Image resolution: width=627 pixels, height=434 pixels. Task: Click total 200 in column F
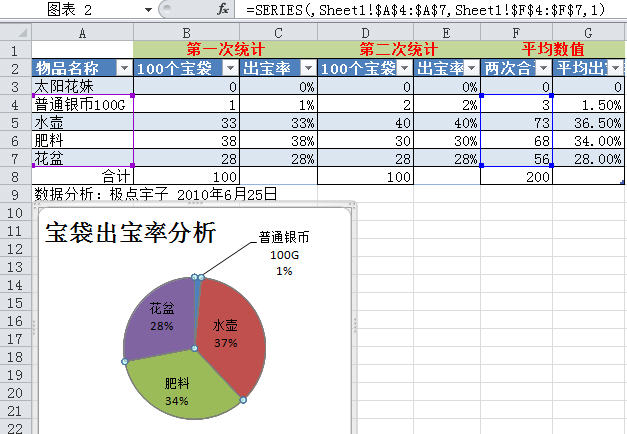(516, 176)
